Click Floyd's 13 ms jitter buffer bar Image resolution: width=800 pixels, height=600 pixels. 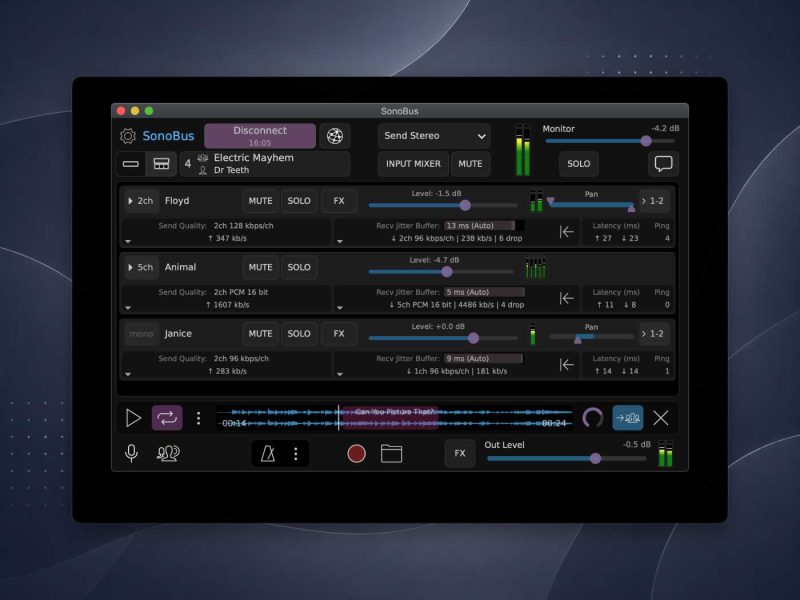pos(484,226)
